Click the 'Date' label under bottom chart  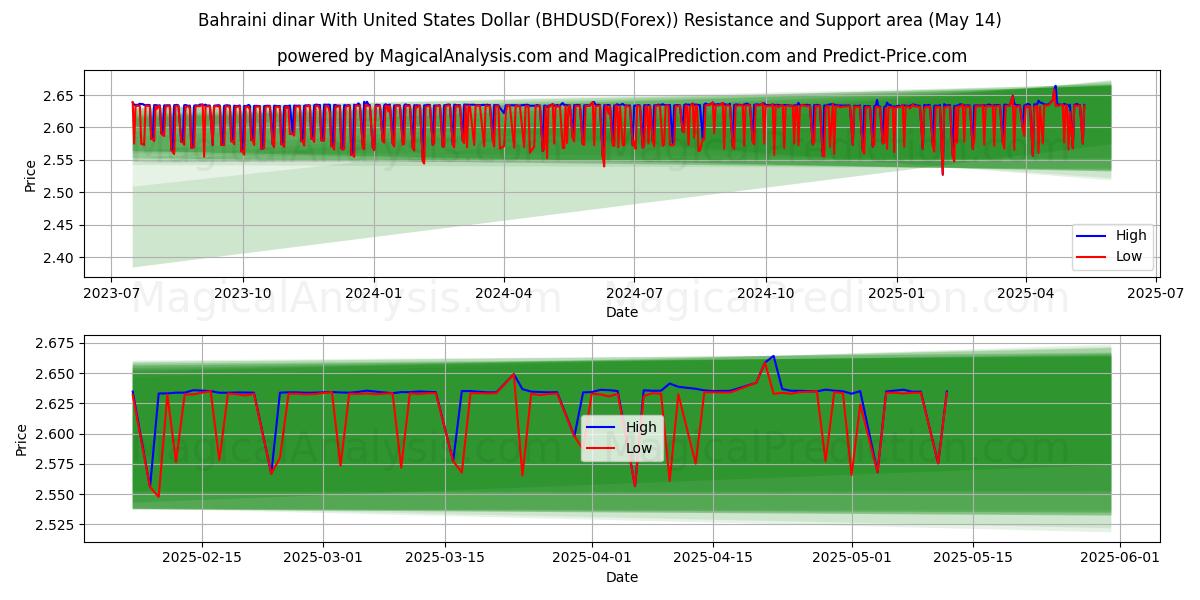tap(621, 577)
